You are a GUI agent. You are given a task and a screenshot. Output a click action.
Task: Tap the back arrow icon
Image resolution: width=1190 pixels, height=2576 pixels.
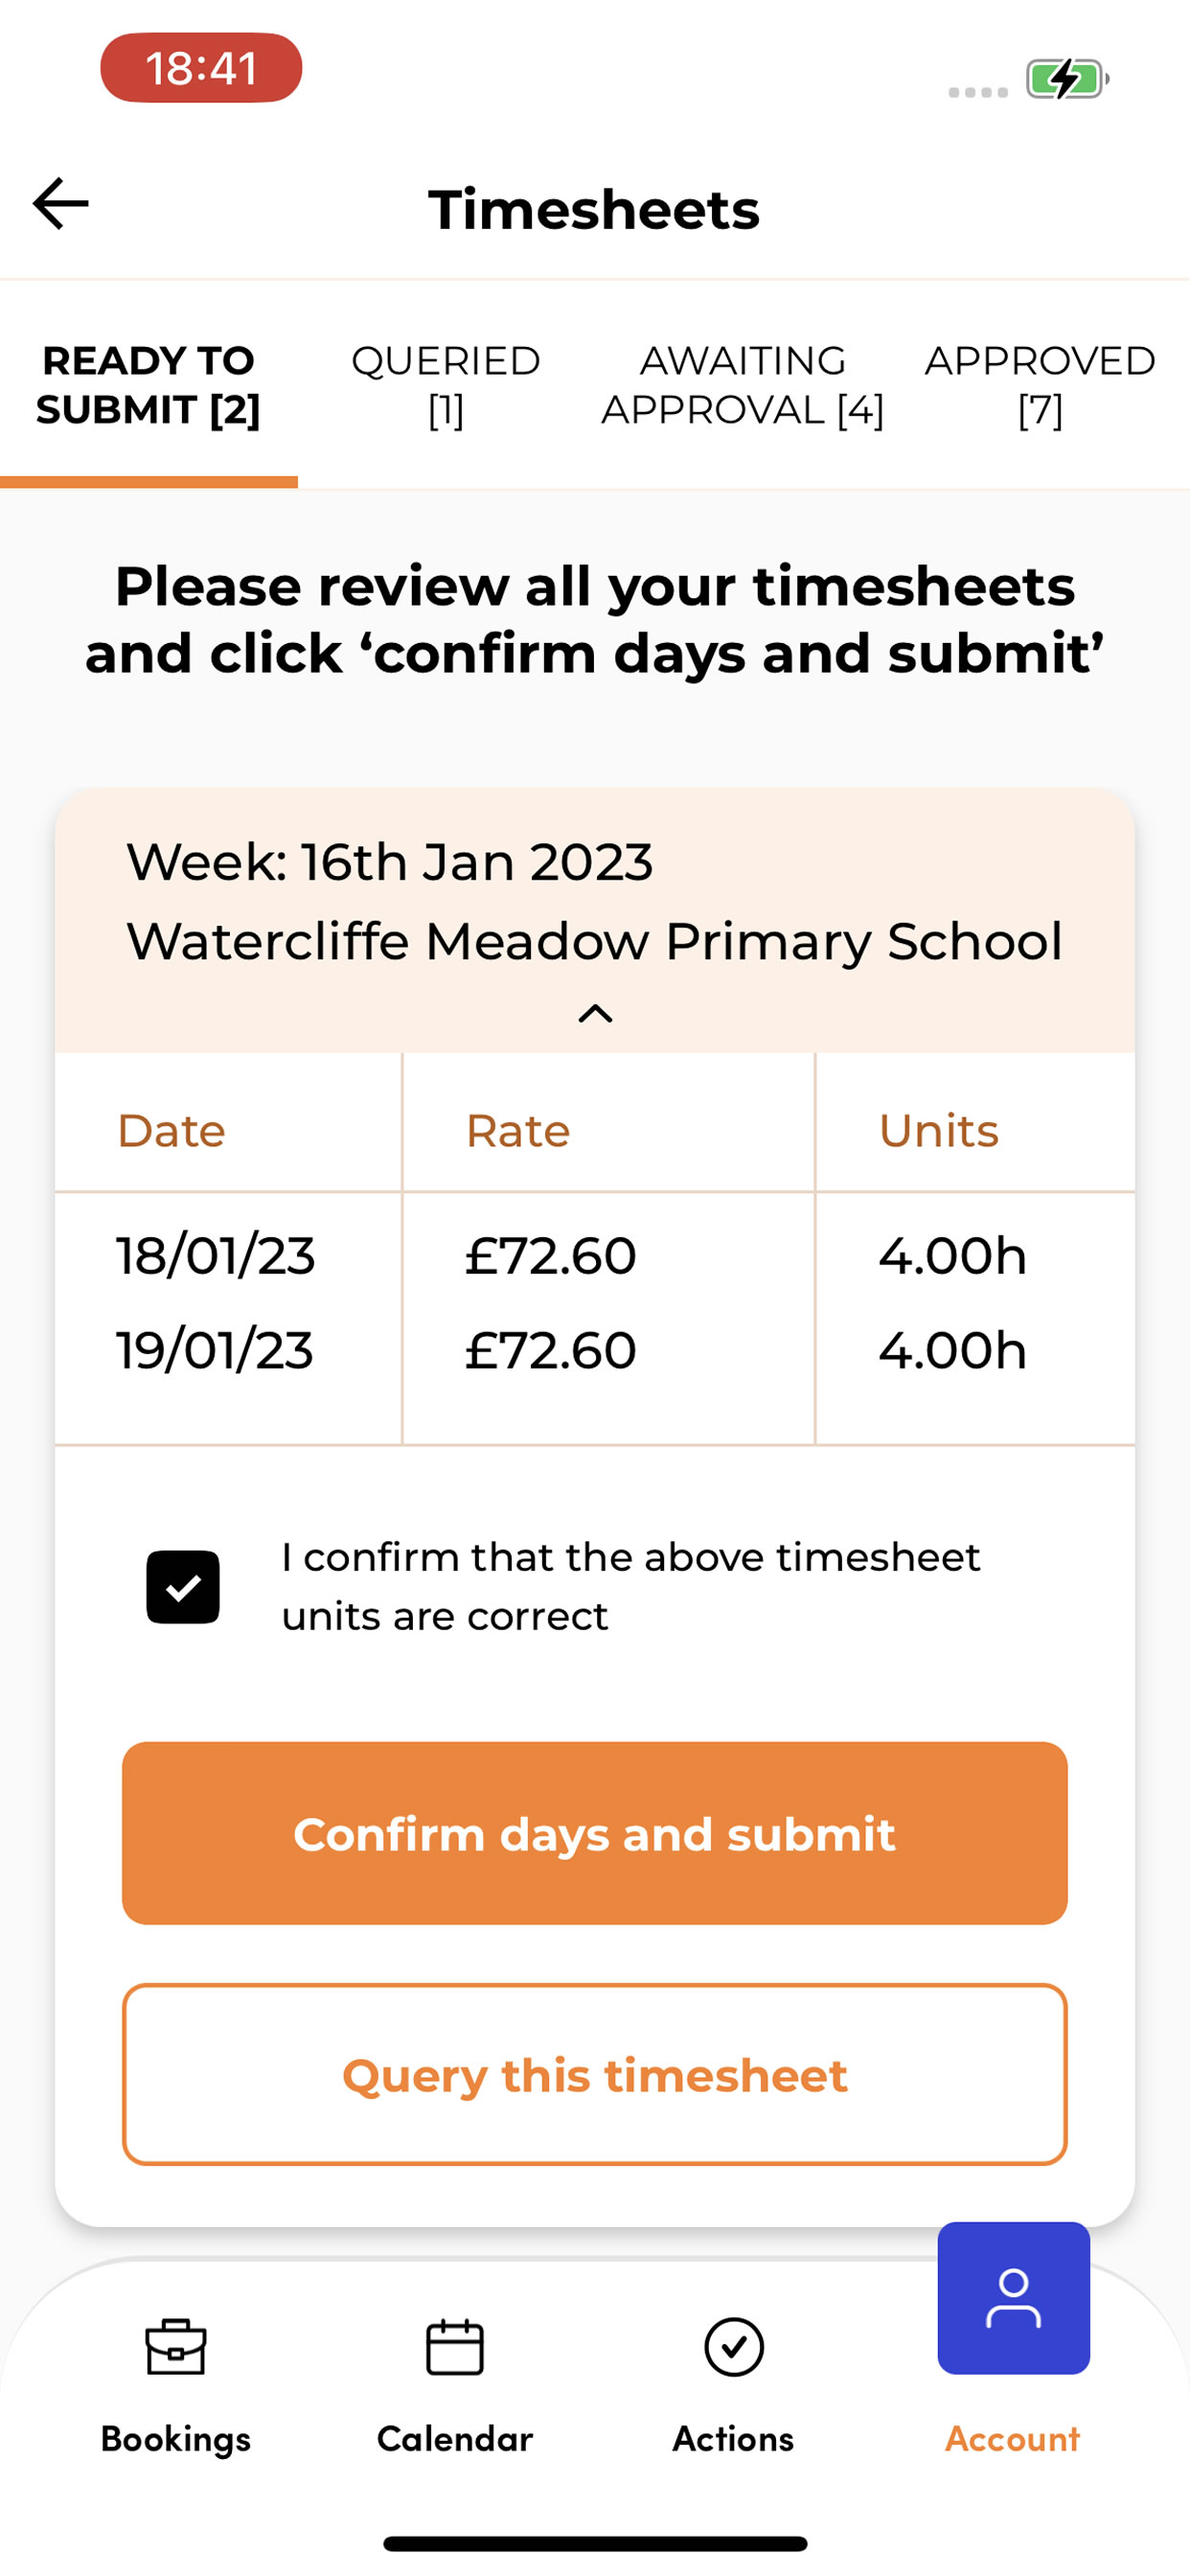pyautogui.click(x=61, y=204)
